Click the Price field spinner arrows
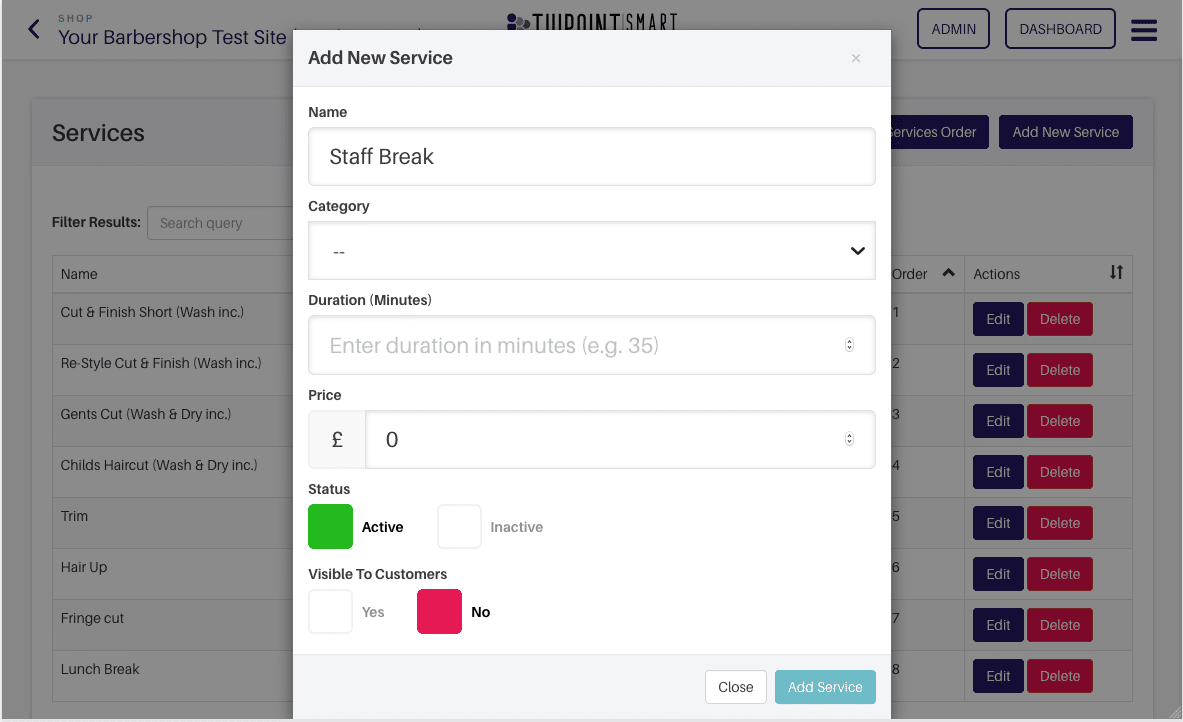Screen dimensions: 1183x722 (849, 439)
